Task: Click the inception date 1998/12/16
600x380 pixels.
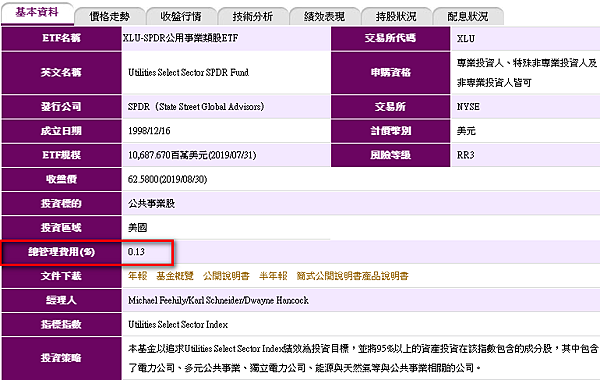Action: [x=149, y=131]
